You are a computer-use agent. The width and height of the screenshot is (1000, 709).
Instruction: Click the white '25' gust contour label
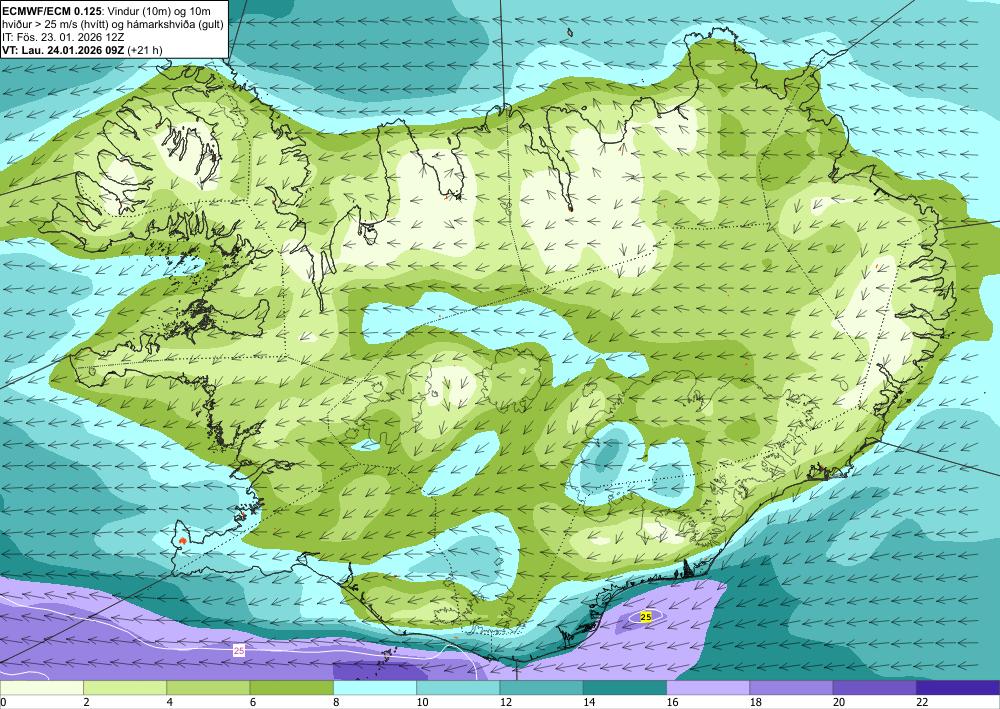(239, 651)
